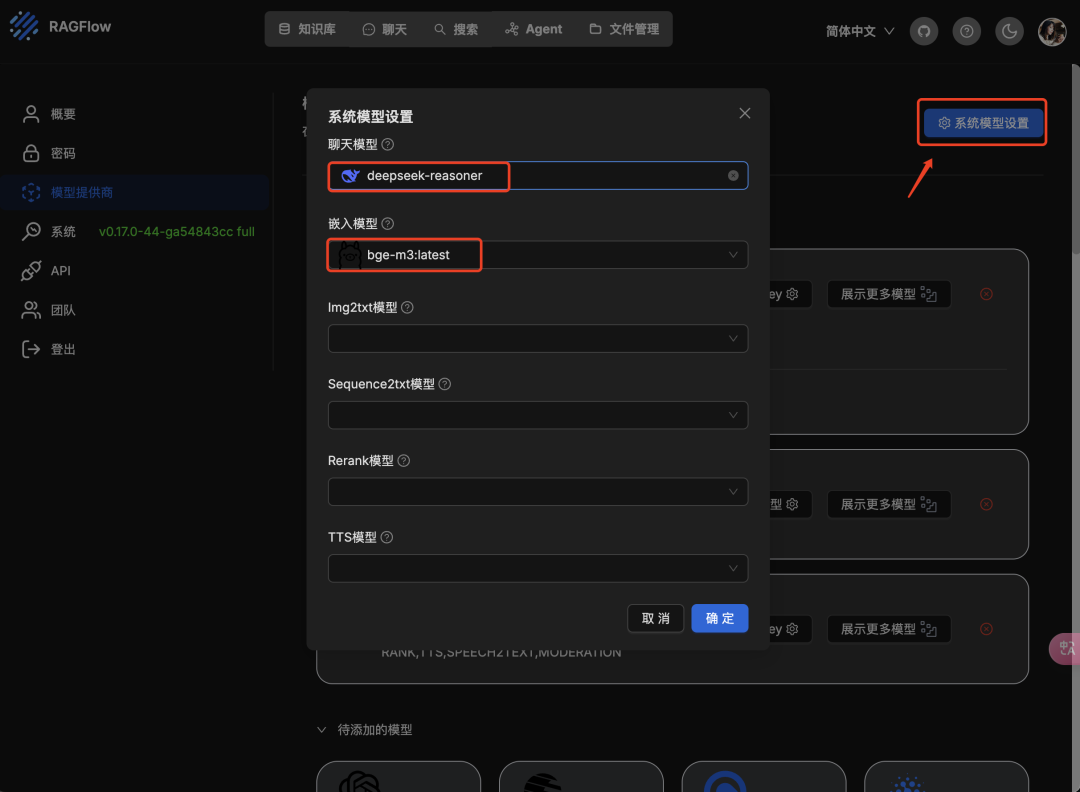
Task: Delete the second model provider card
Action: (986, 504)
